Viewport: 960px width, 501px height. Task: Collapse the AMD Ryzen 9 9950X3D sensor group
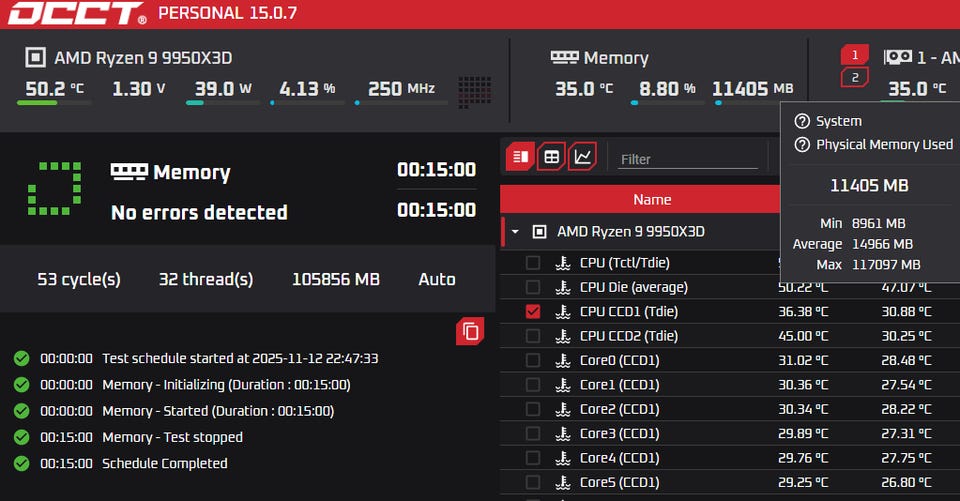(516, 232)
